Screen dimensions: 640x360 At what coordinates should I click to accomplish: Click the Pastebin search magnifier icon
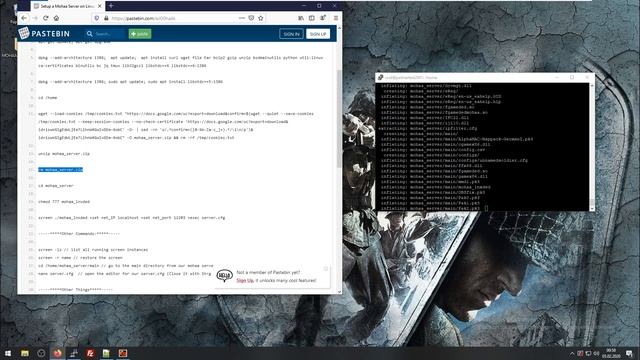point(89,34)
